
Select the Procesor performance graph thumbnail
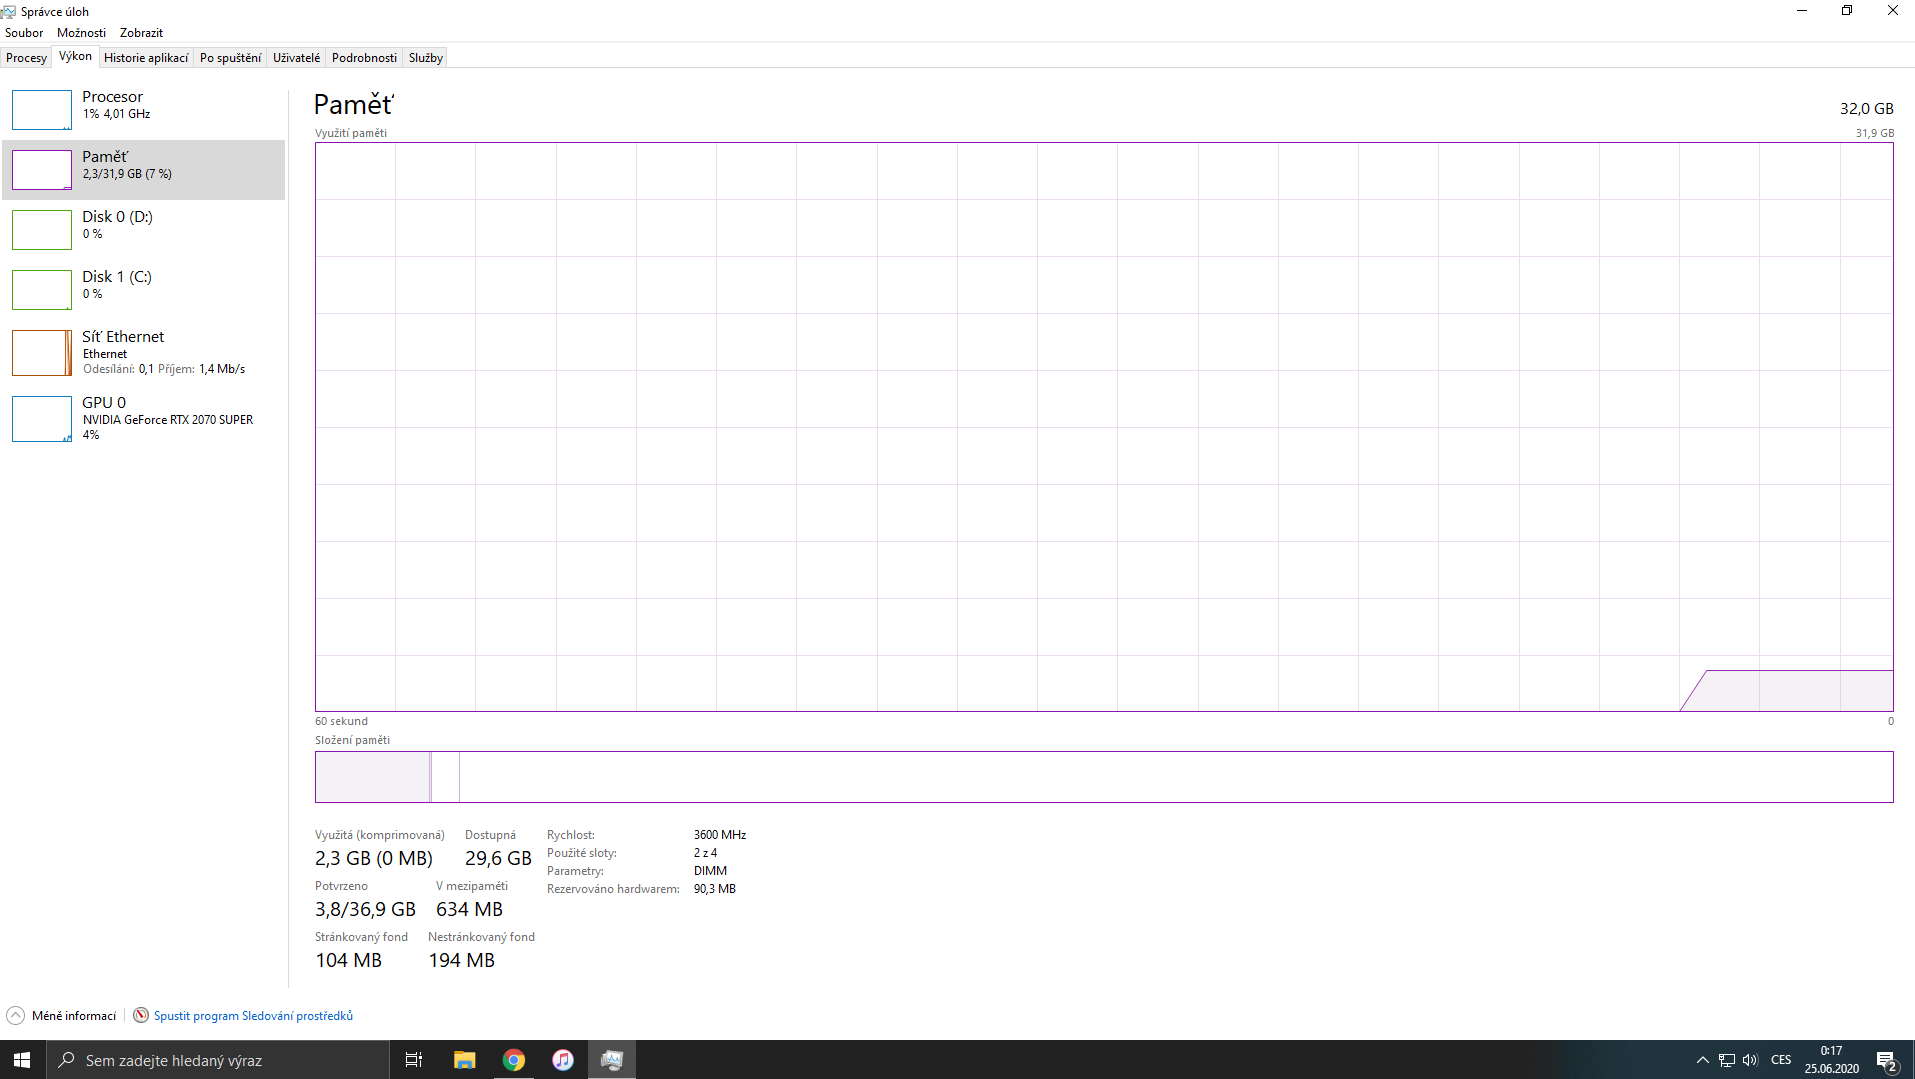click(42, 110)
